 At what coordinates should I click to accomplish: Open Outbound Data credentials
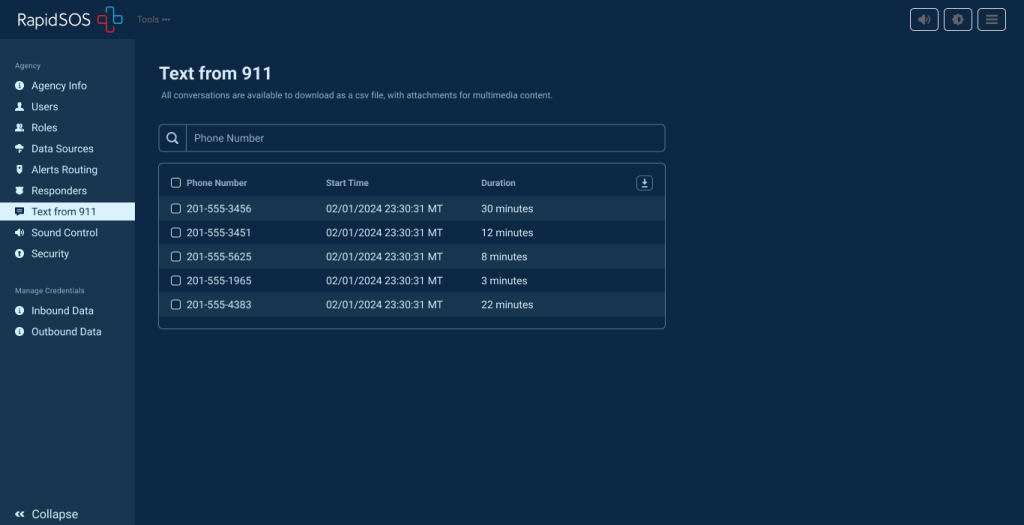(66, 332)
